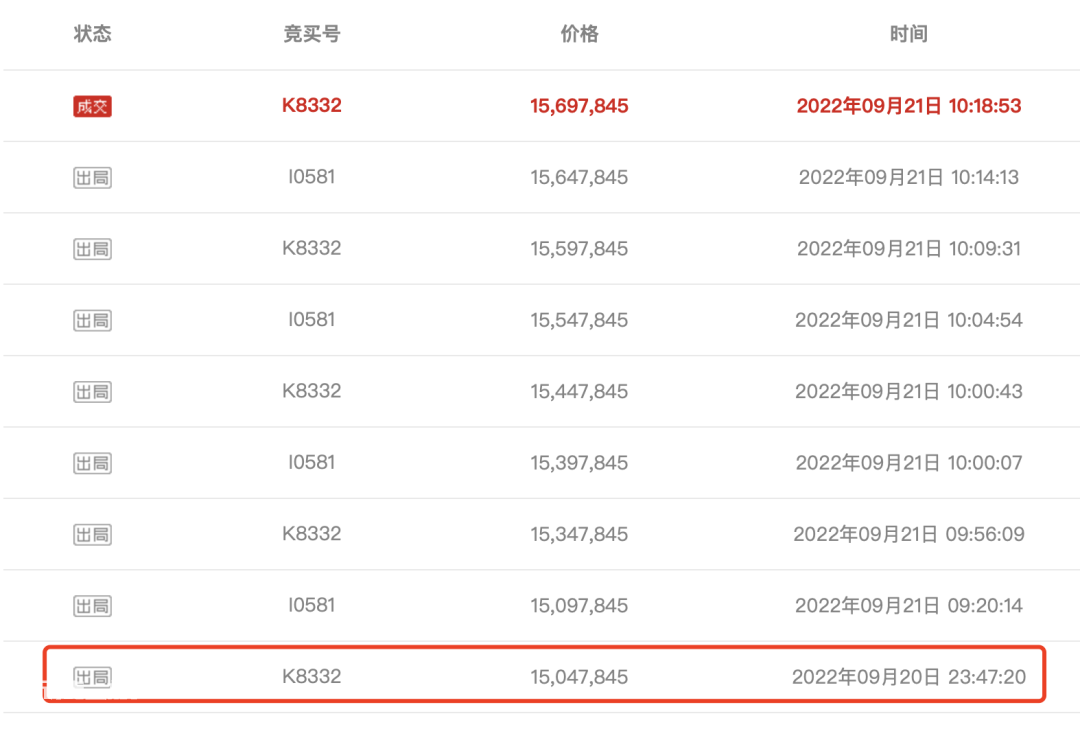Click 出局 badge in the 15,097,845 row
This screenshot has height=740, width=1080.
92,606
